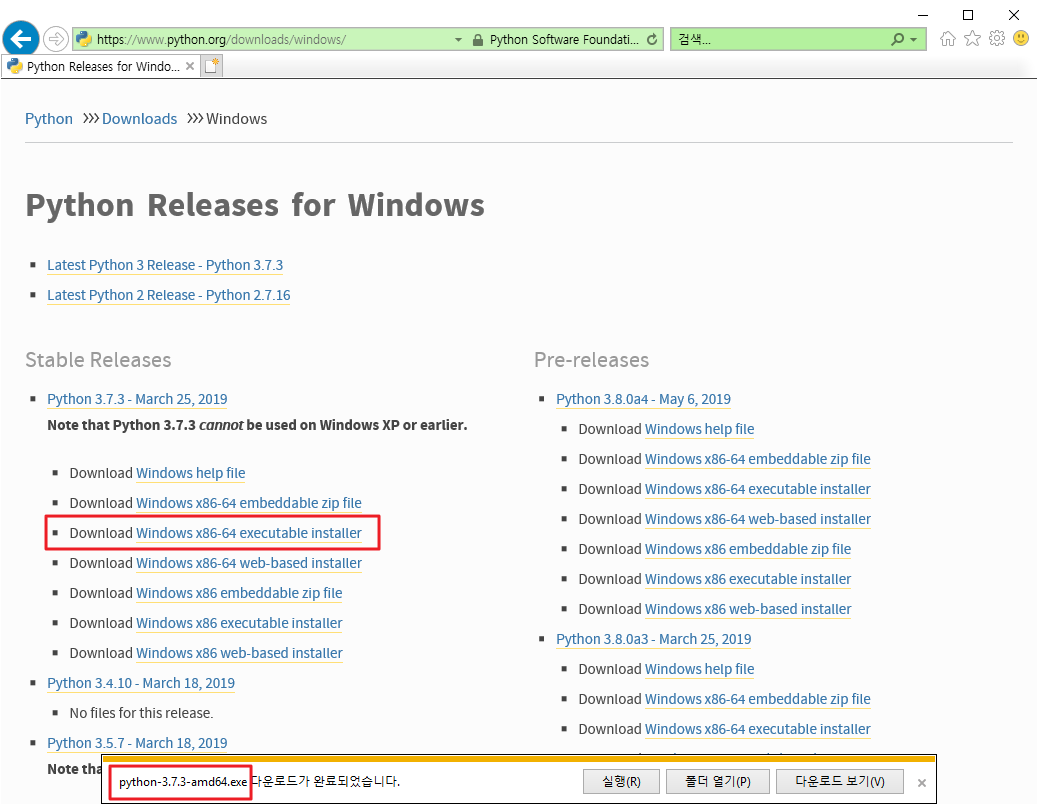Click the python-3.7.3-amd64.exe file name
This screenshot has width=1038, height=805.
tap(183, 782)
